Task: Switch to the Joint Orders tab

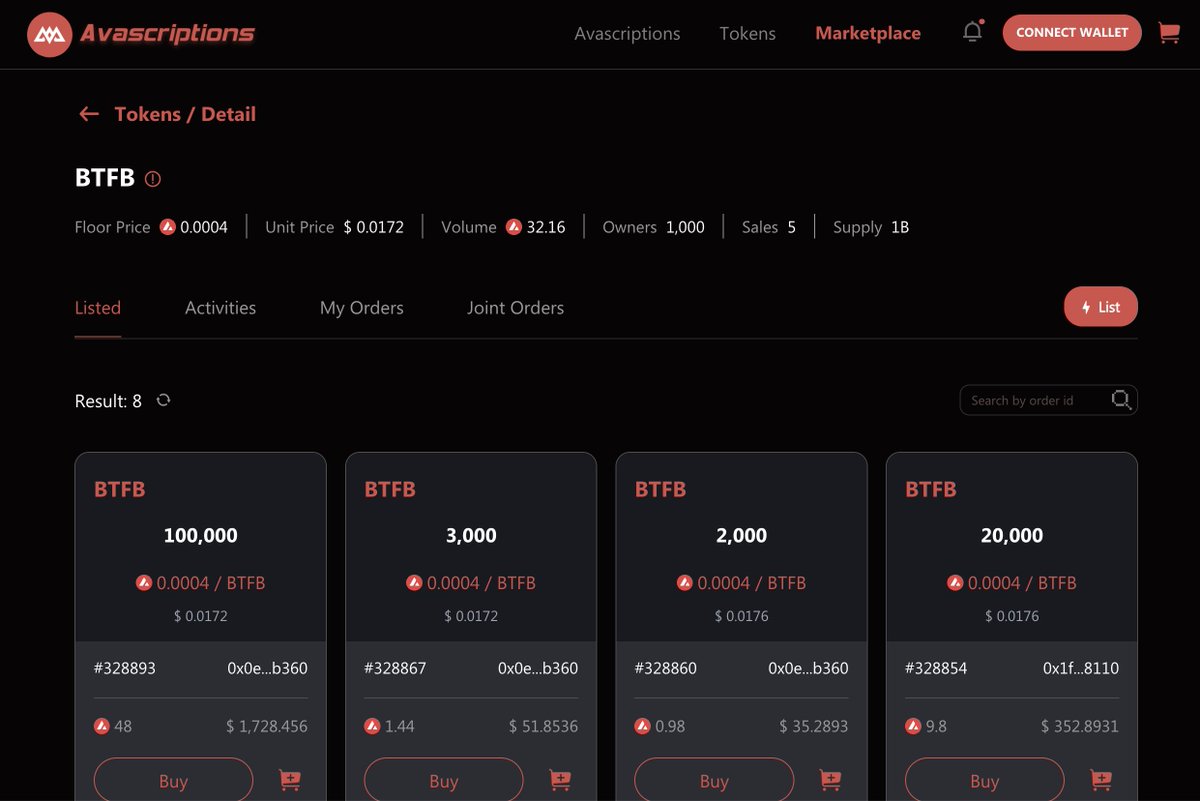Action: coord(515,308)
